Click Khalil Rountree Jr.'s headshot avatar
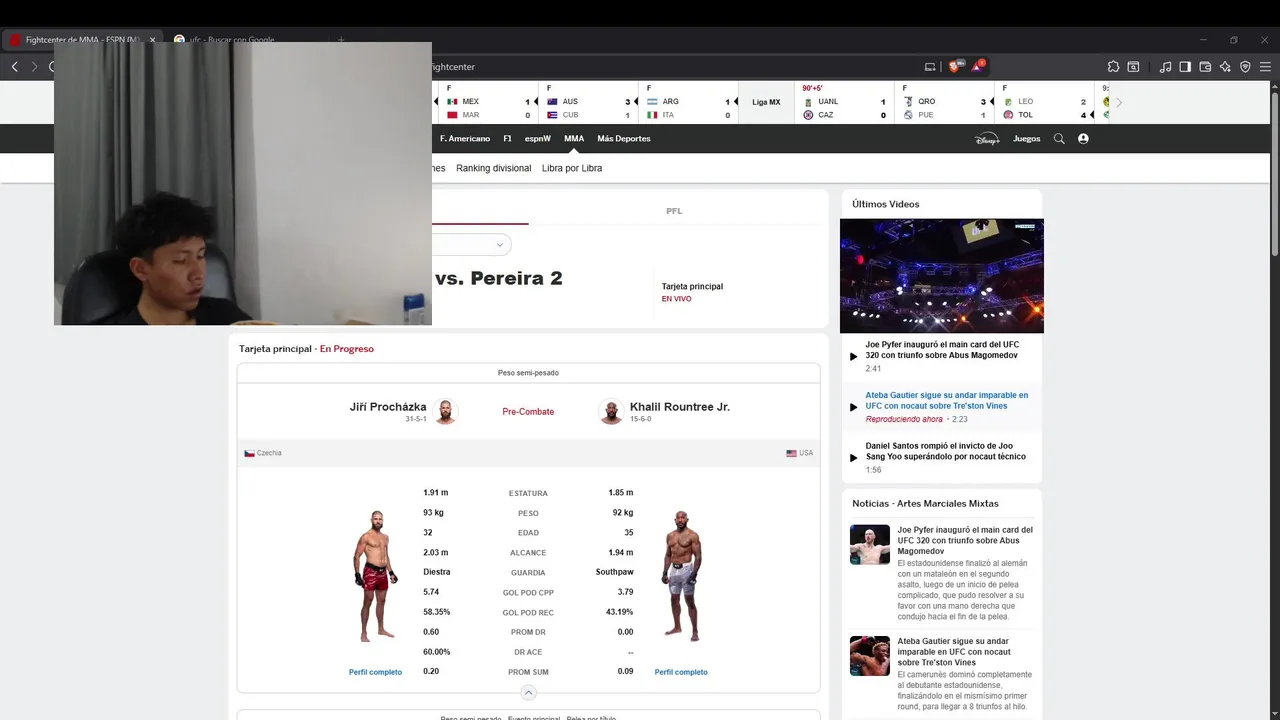The height and width of the screenshot is (720, 1280). coord(611,412)
